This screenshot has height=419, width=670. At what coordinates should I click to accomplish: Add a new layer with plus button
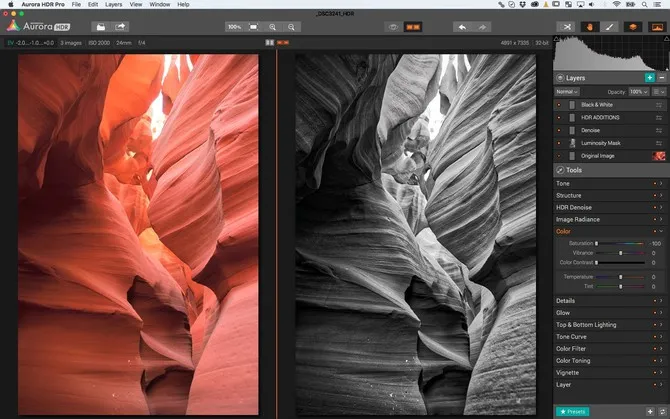(x=650, y=77)
